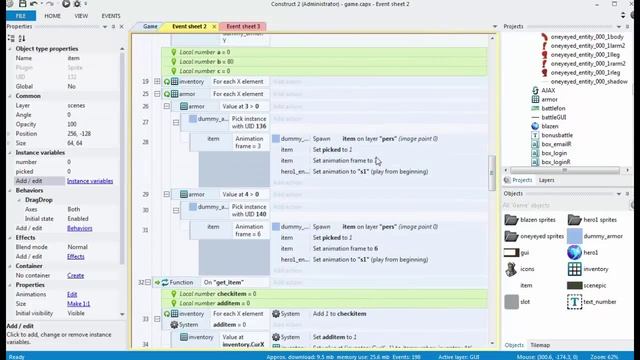This screenshot has width=640, height=360.
Task: Click the Function icon on event 32
Action: (x=165, y=282)
